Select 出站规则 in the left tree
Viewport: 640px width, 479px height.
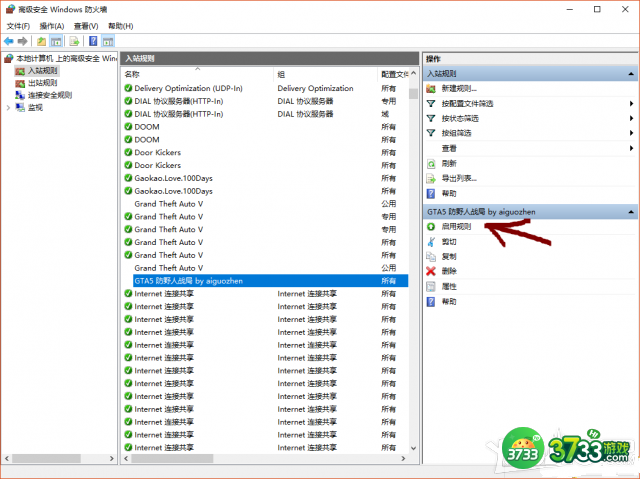click(x=42, y=83)
